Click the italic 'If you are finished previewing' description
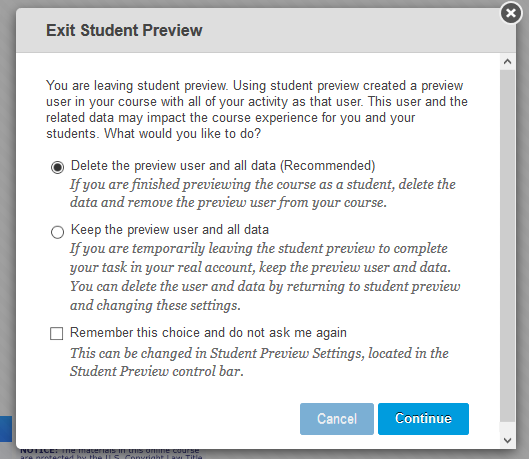Screen dimensions: 529x459 coord(262,193)
